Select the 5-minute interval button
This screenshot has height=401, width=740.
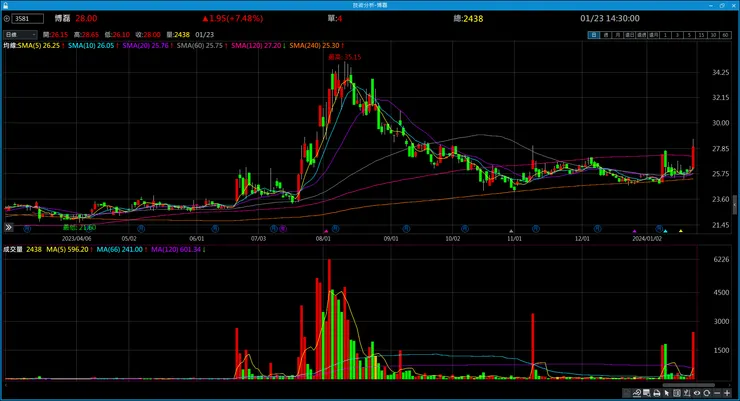tap(690, 35)
